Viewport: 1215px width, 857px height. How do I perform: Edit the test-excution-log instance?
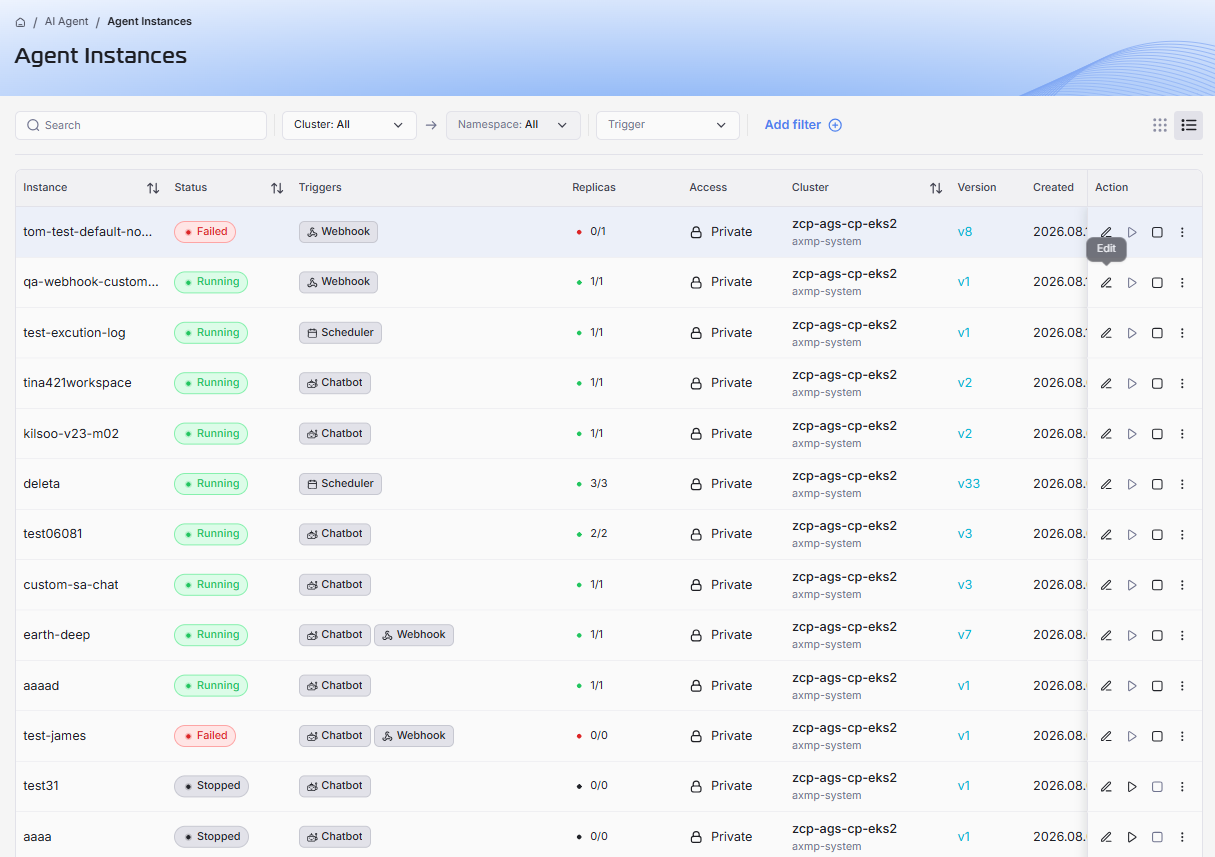[1106, 333]
